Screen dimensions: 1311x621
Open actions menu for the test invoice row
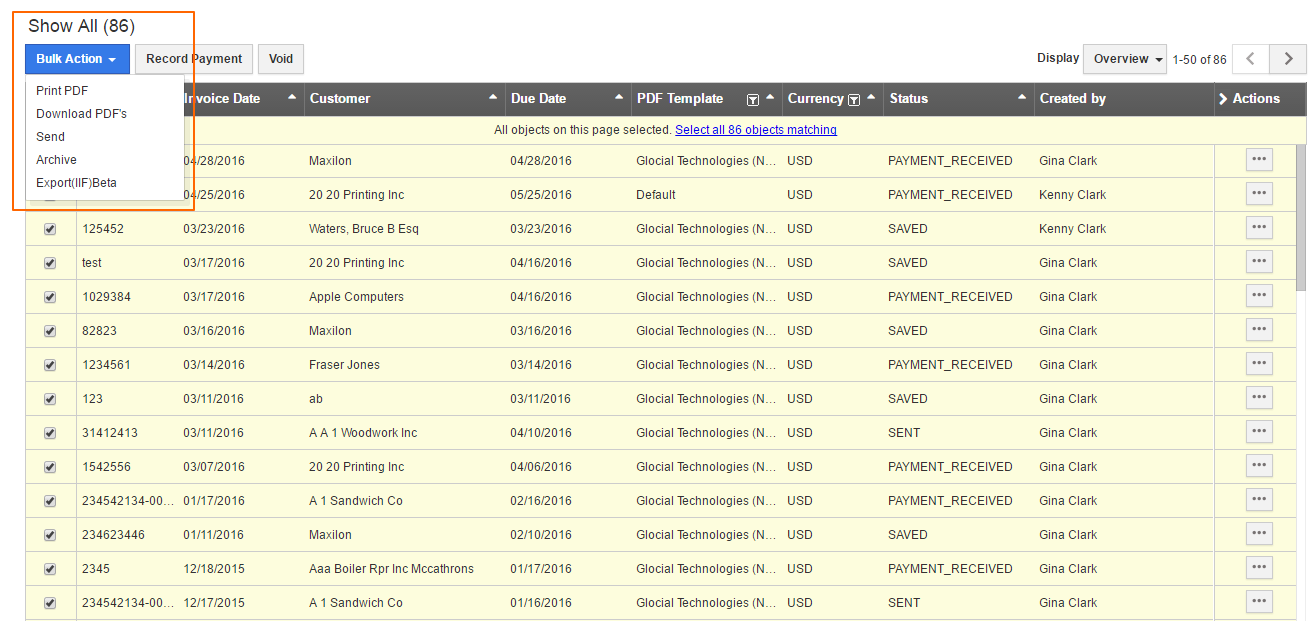tap(1258, 261)
